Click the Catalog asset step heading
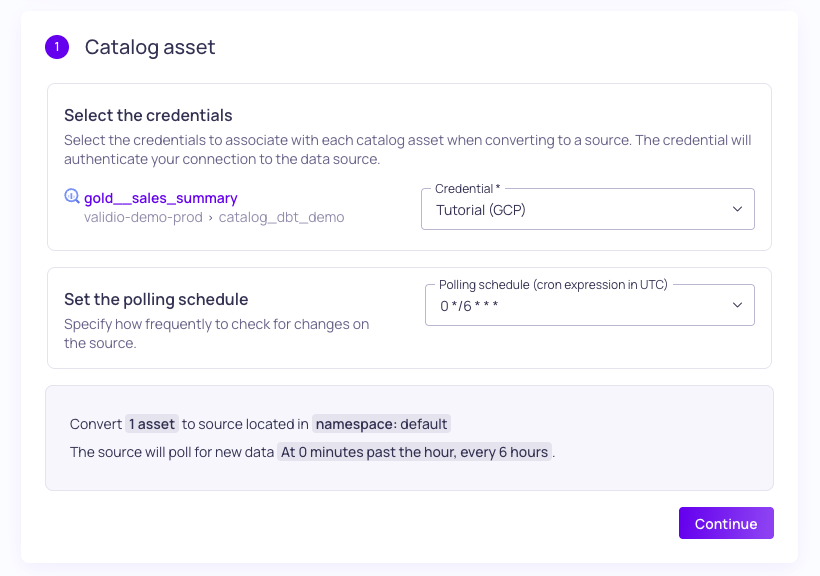This screenshot has height=576, width=820. pyautogui.click(x=150, y=47)
